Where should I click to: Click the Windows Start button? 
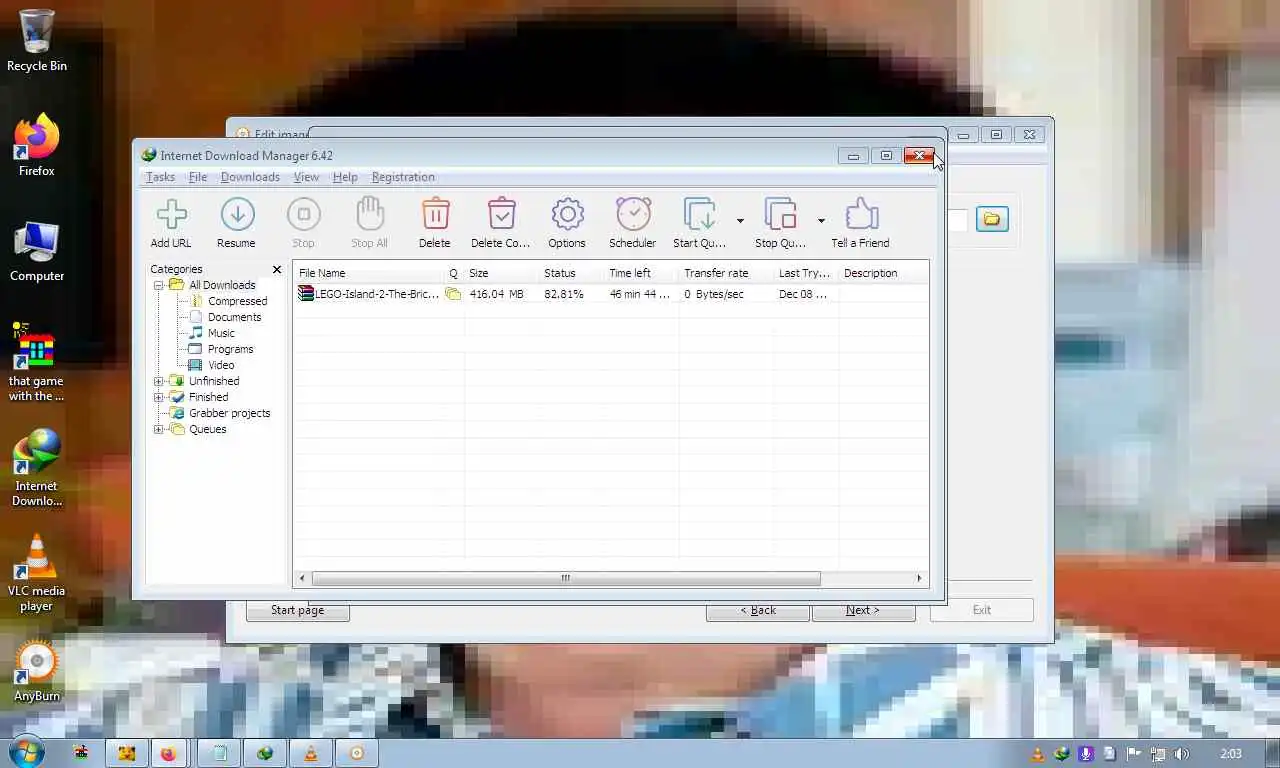tap(24, 753)
